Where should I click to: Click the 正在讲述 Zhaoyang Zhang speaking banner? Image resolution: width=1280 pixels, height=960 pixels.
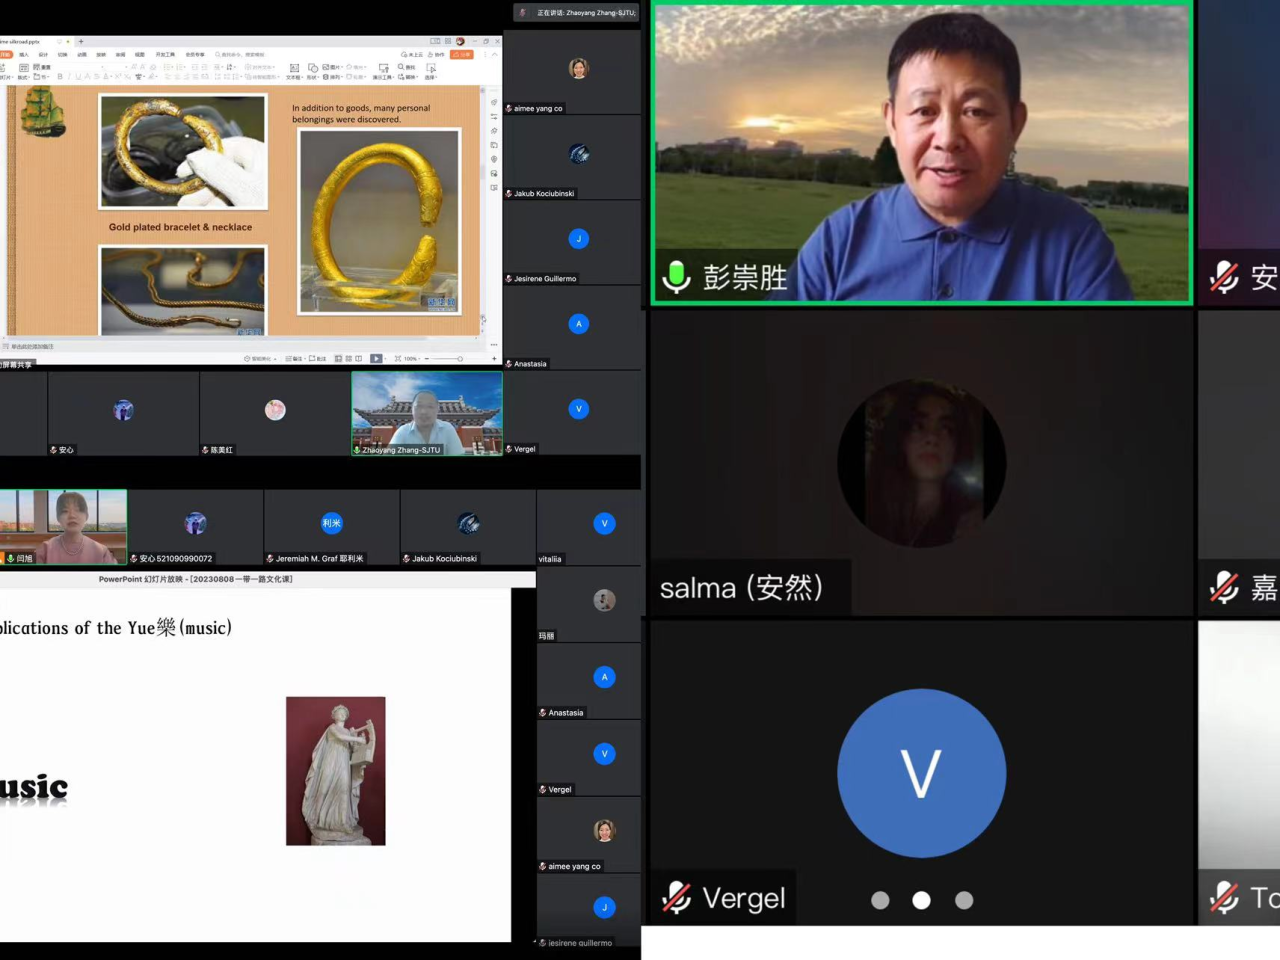[576, 13]
